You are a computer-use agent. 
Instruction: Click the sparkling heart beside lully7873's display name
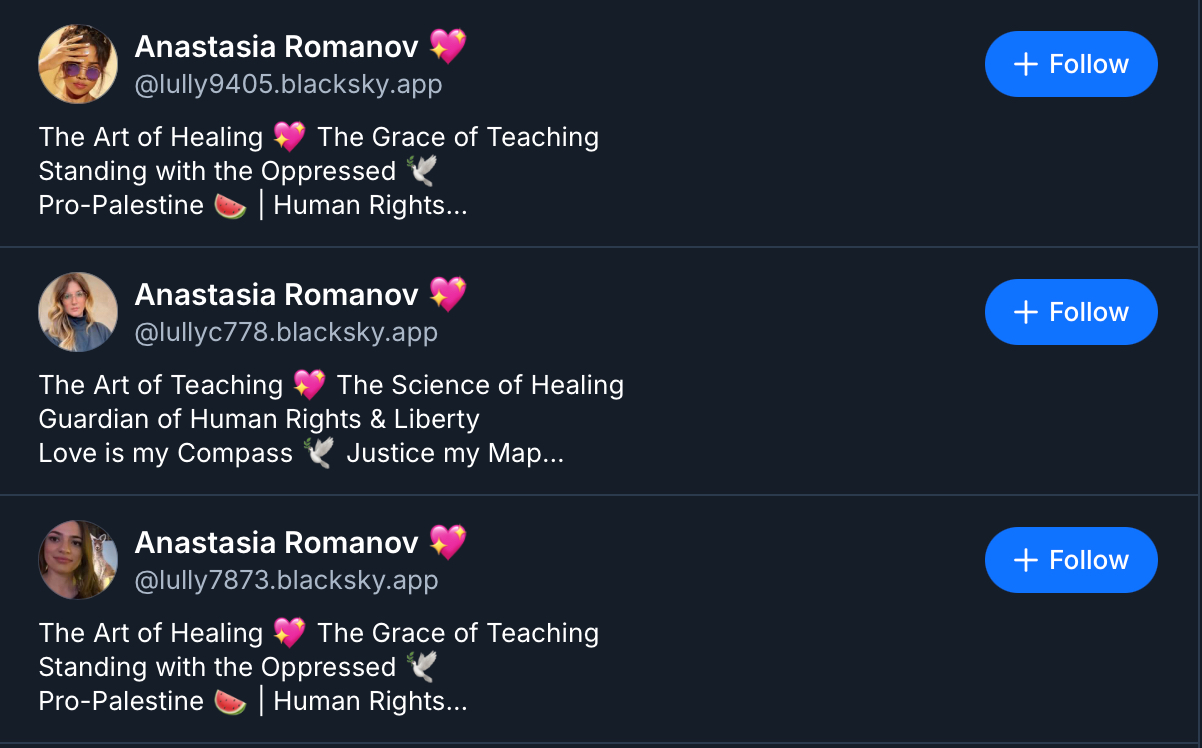(447, 542)
